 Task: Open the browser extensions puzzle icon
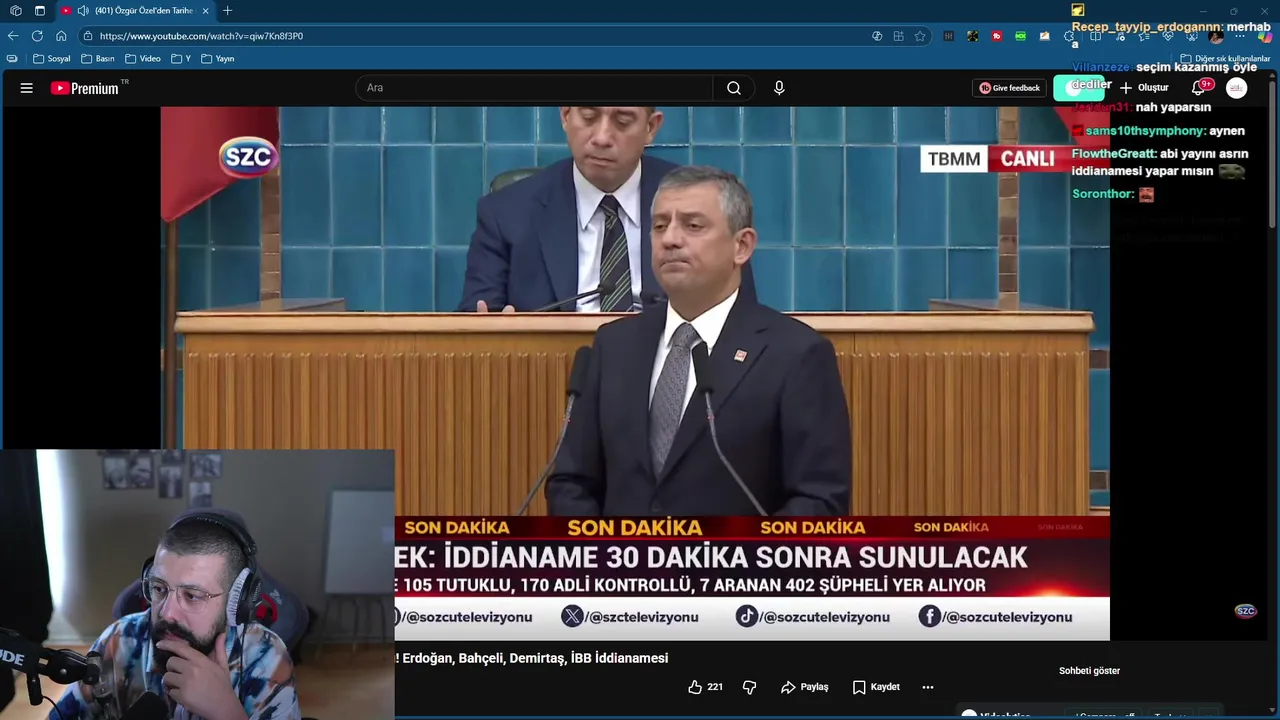coord(1069,36)
